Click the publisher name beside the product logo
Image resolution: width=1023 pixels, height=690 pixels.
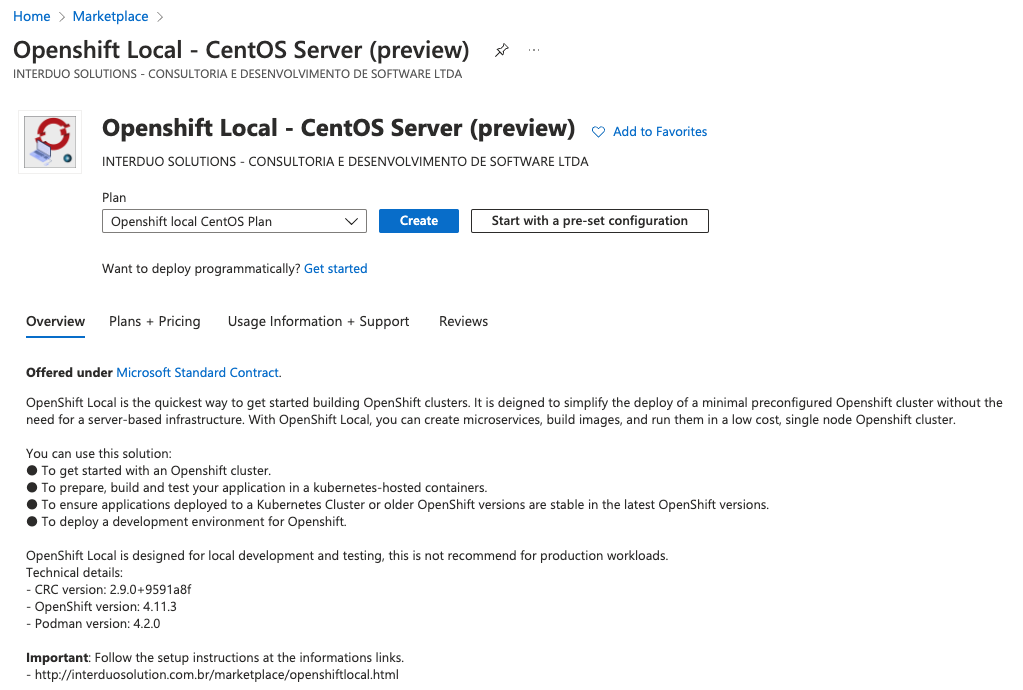[x=345, y=162]
